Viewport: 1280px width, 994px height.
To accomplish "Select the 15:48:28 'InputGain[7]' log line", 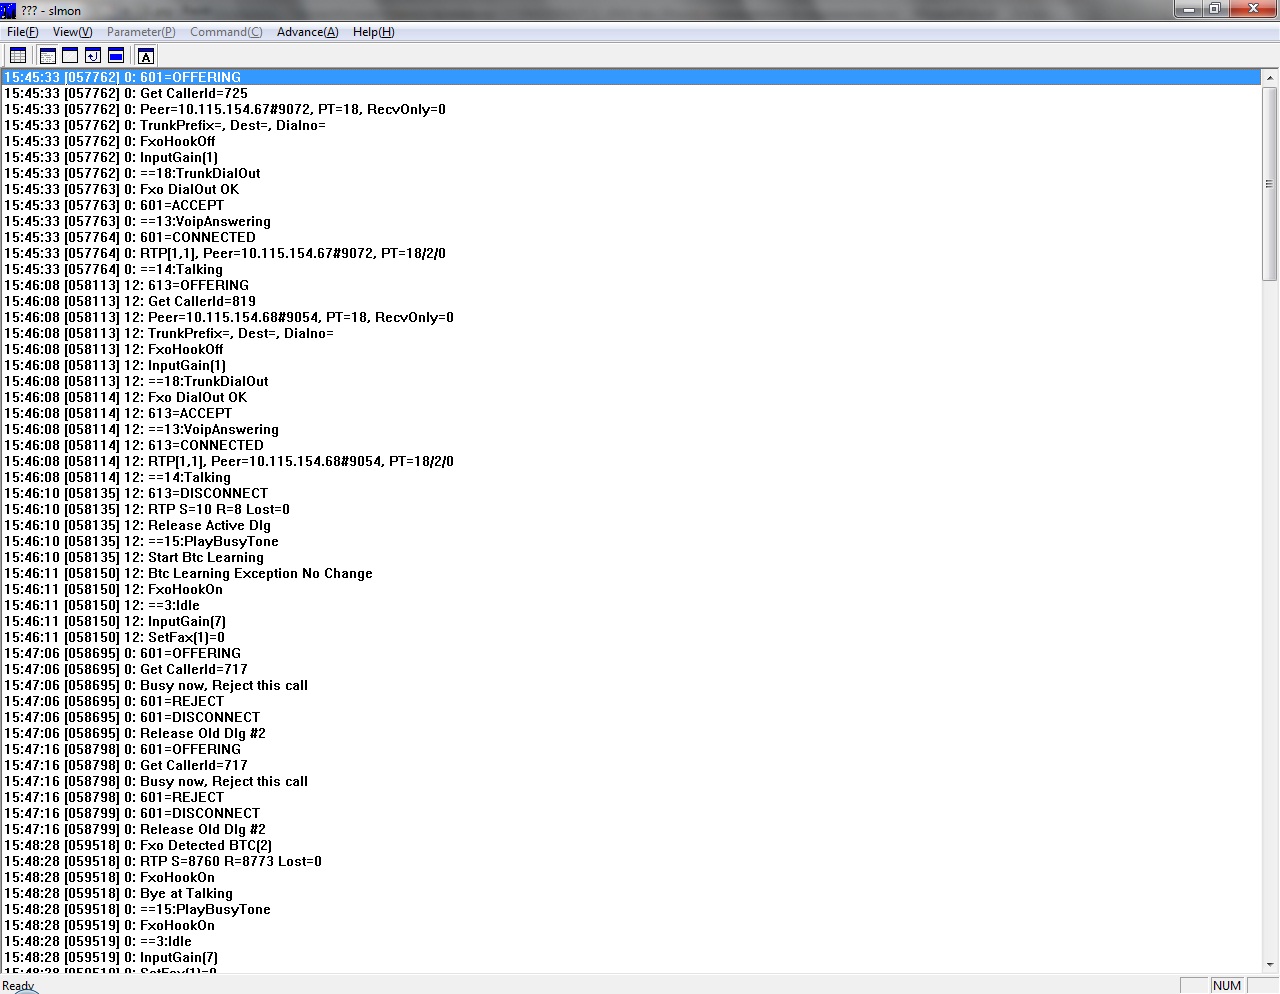I will tap(631, 957).
